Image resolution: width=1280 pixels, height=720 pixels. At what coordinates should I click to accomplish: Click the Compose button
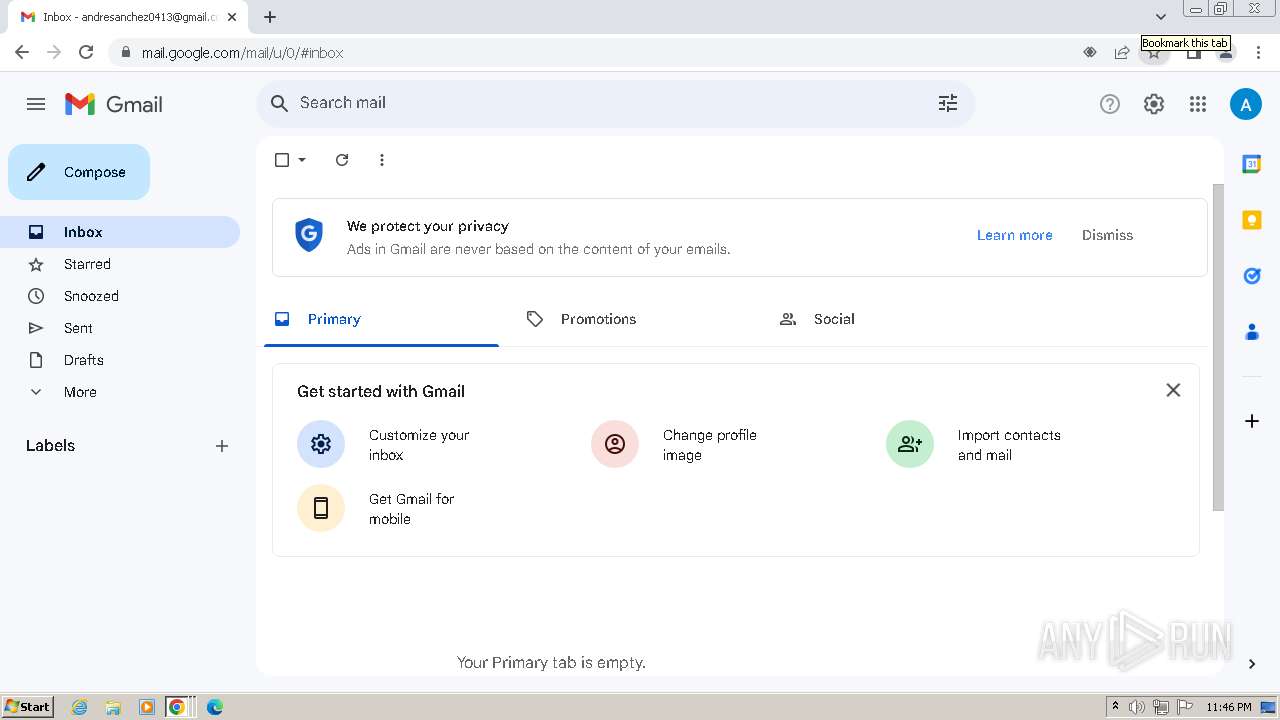pos(79,172)
